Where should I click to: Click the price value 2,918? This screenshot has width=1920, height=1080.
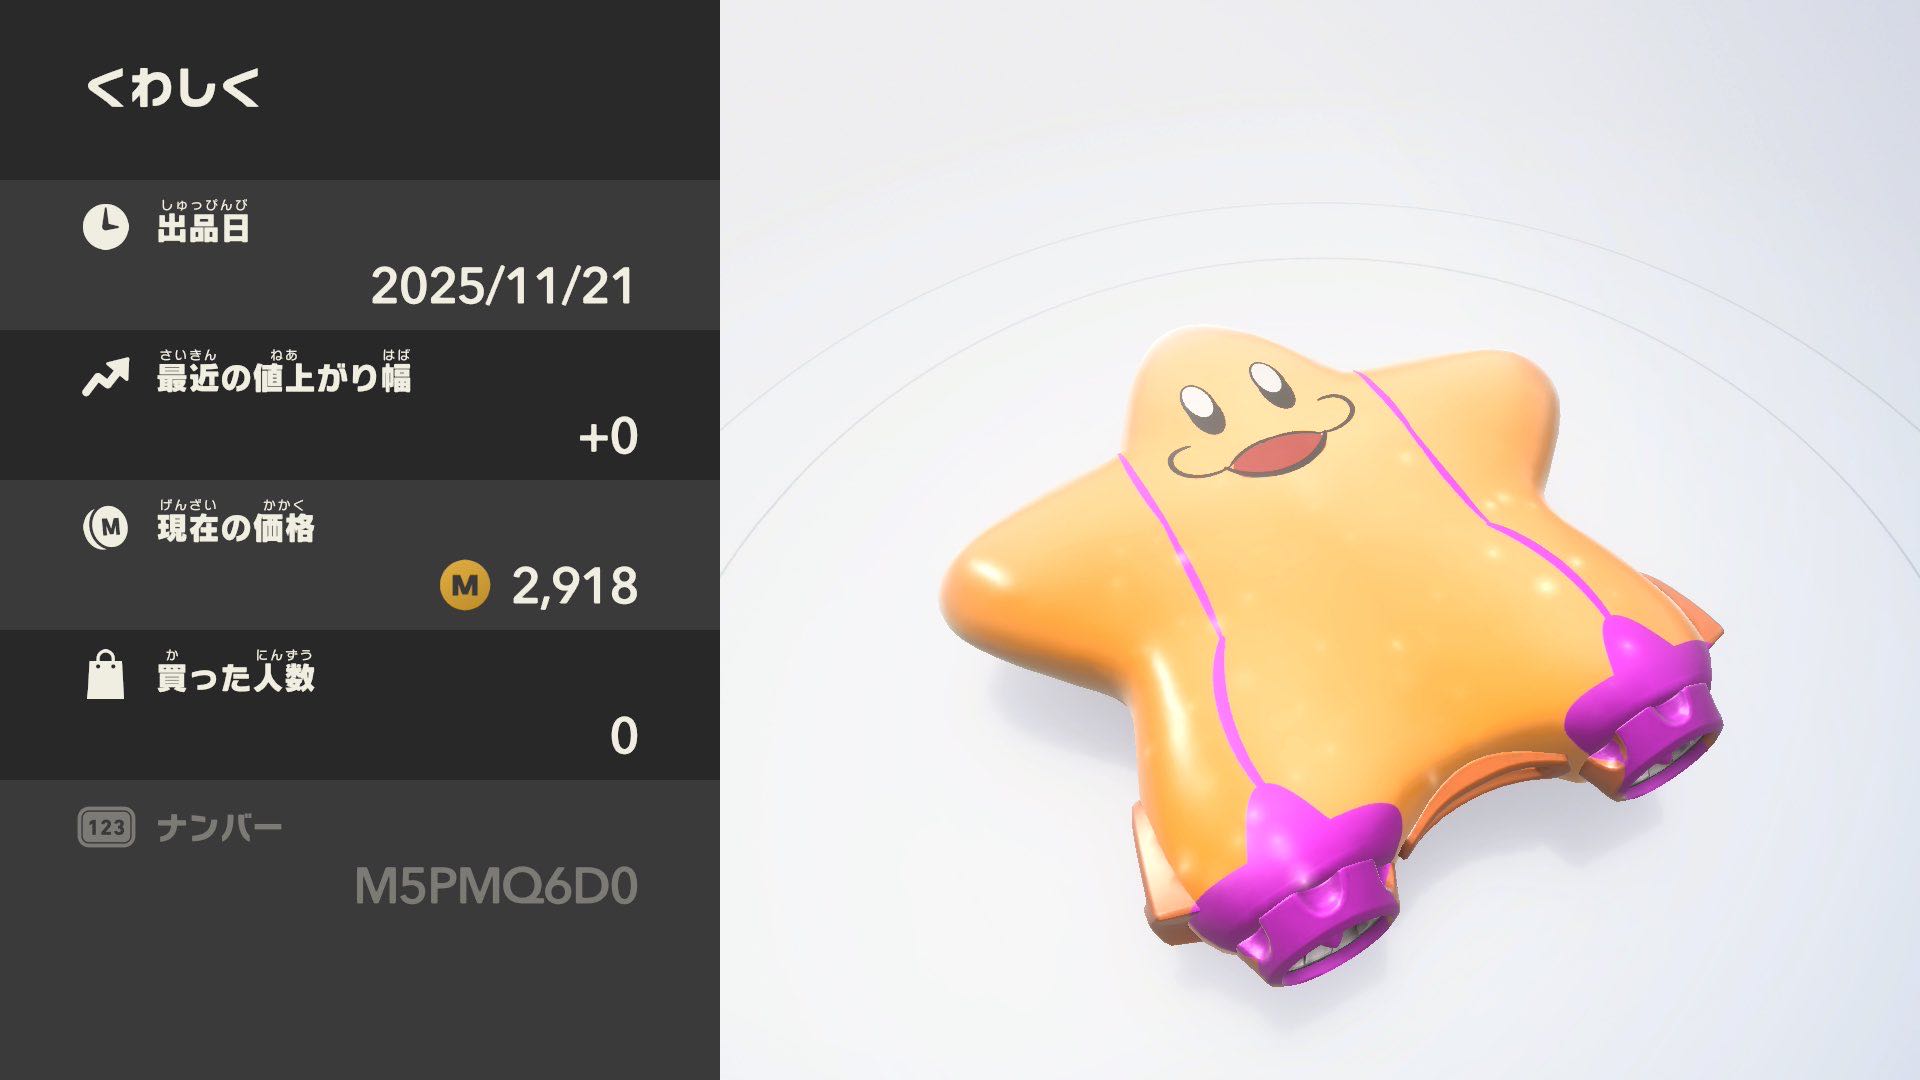(575, 586)
